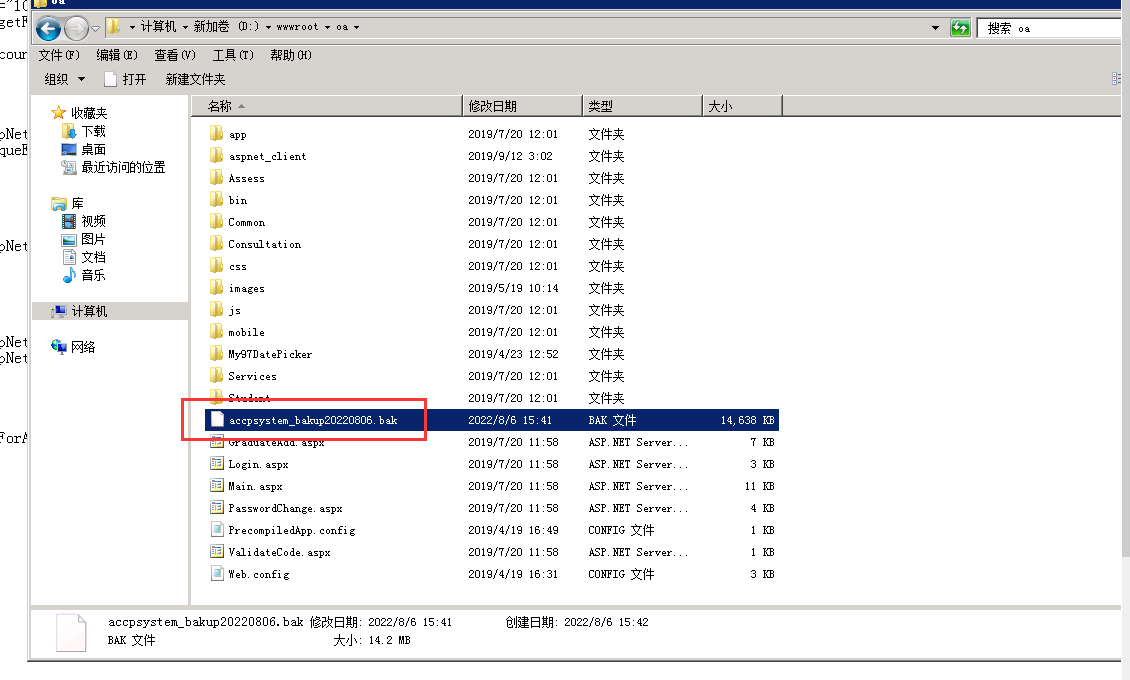The image size is (1130, 680).
Task: Select the Web.config file icon
Action: click(217, 574)
